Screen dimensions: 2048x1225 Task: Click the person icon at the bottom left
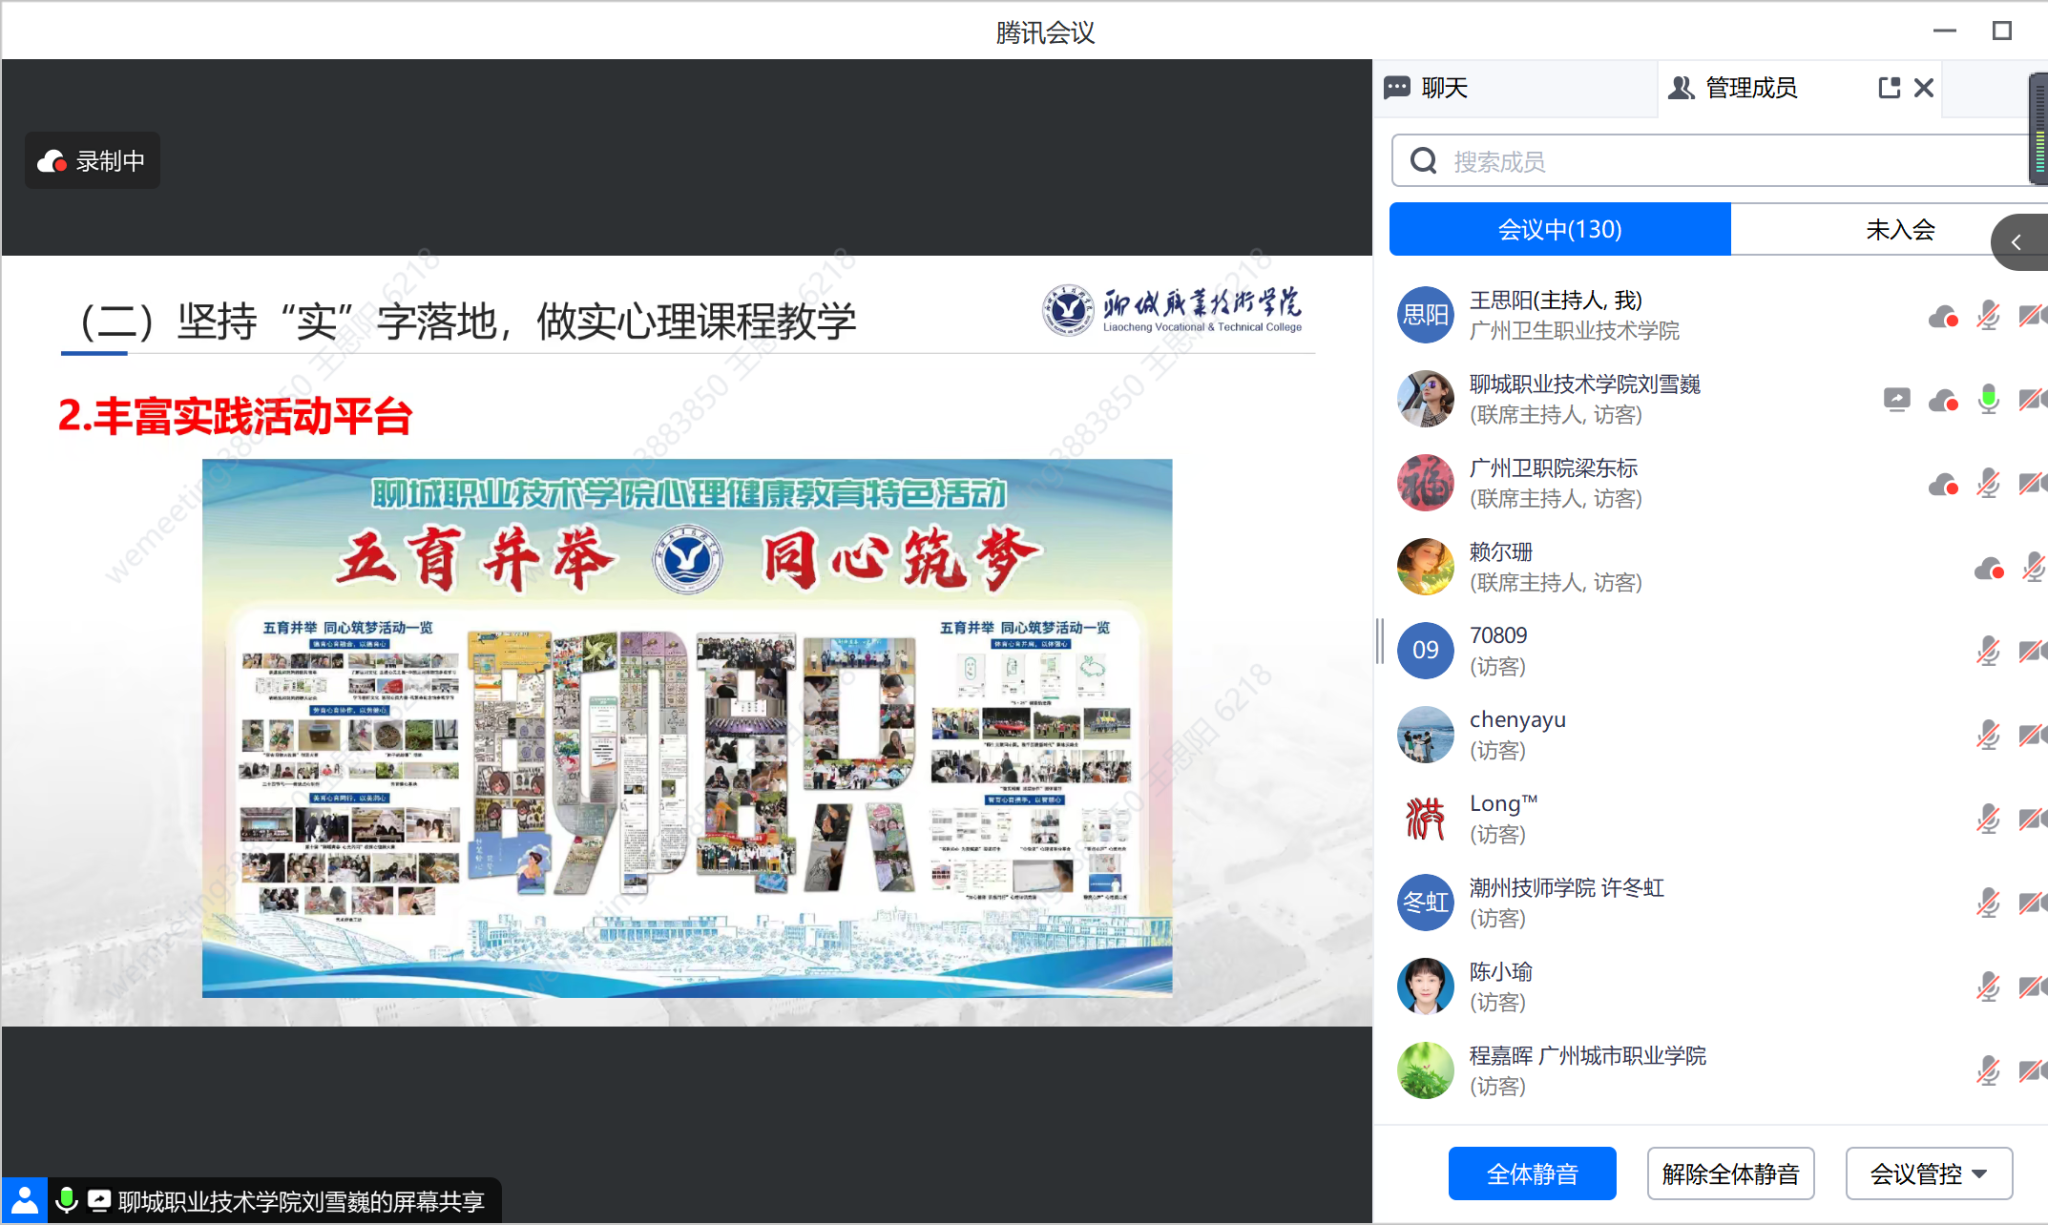coord(24,1200)
